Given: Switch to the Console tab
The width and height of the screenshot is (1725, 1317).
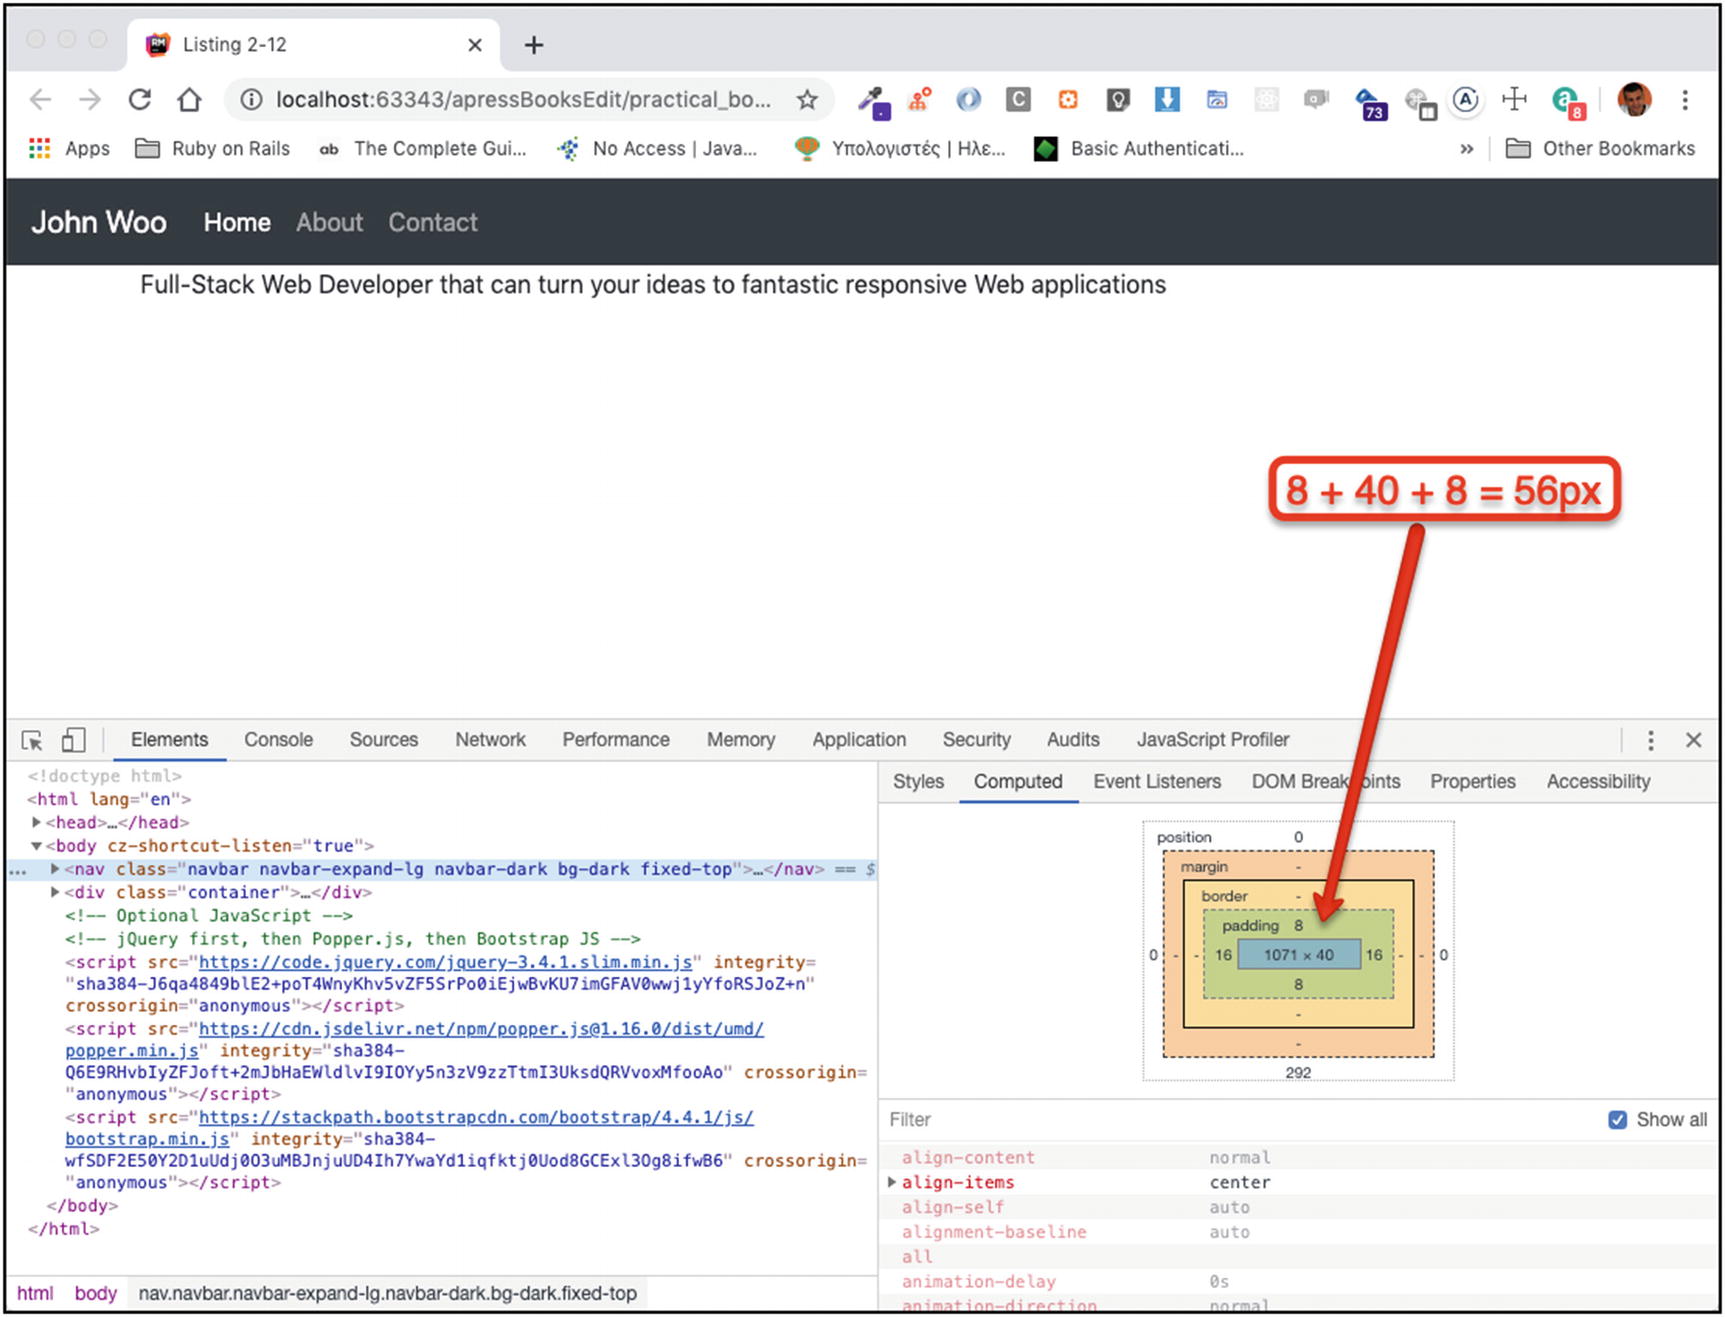Looking at the screenshot, I should (x=278, y=740).
